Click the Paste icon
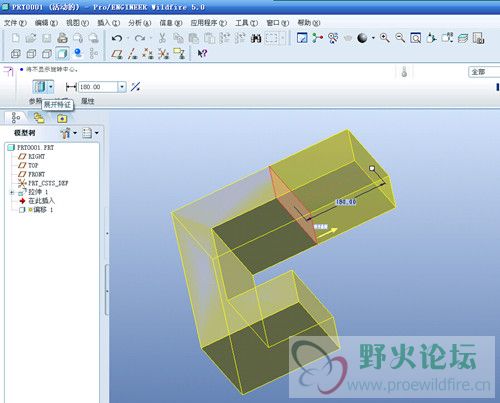This screenshot has width=500, height=403. (194, 38)
